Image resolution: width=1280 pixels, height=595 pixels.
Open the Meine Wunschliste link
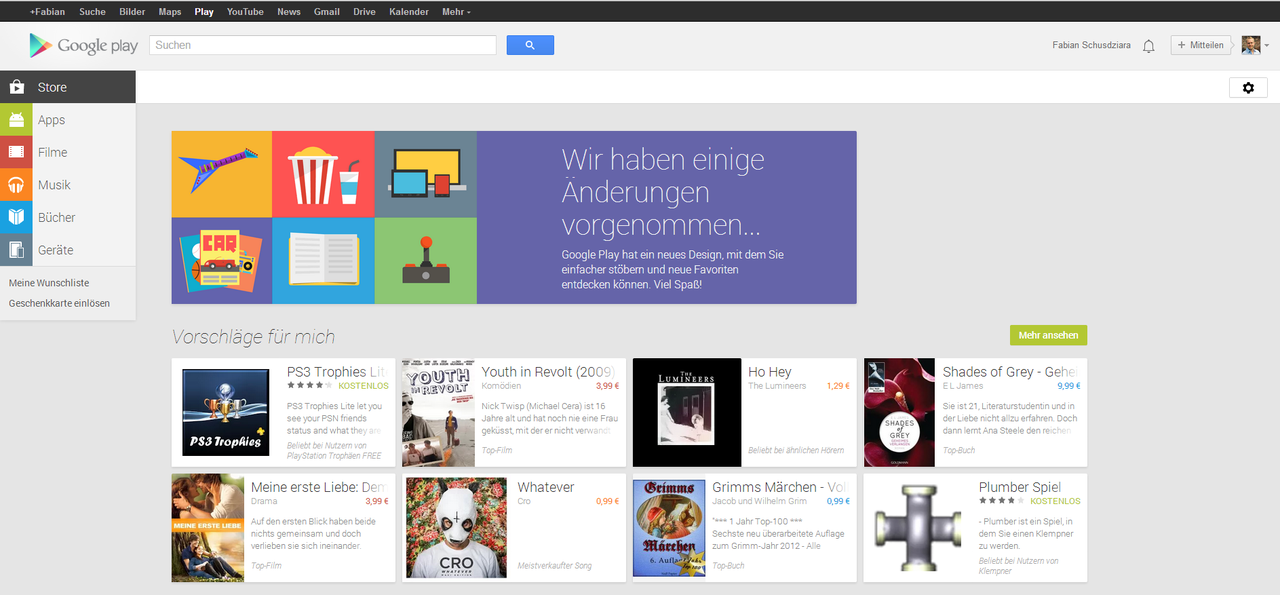click(49, 283)
